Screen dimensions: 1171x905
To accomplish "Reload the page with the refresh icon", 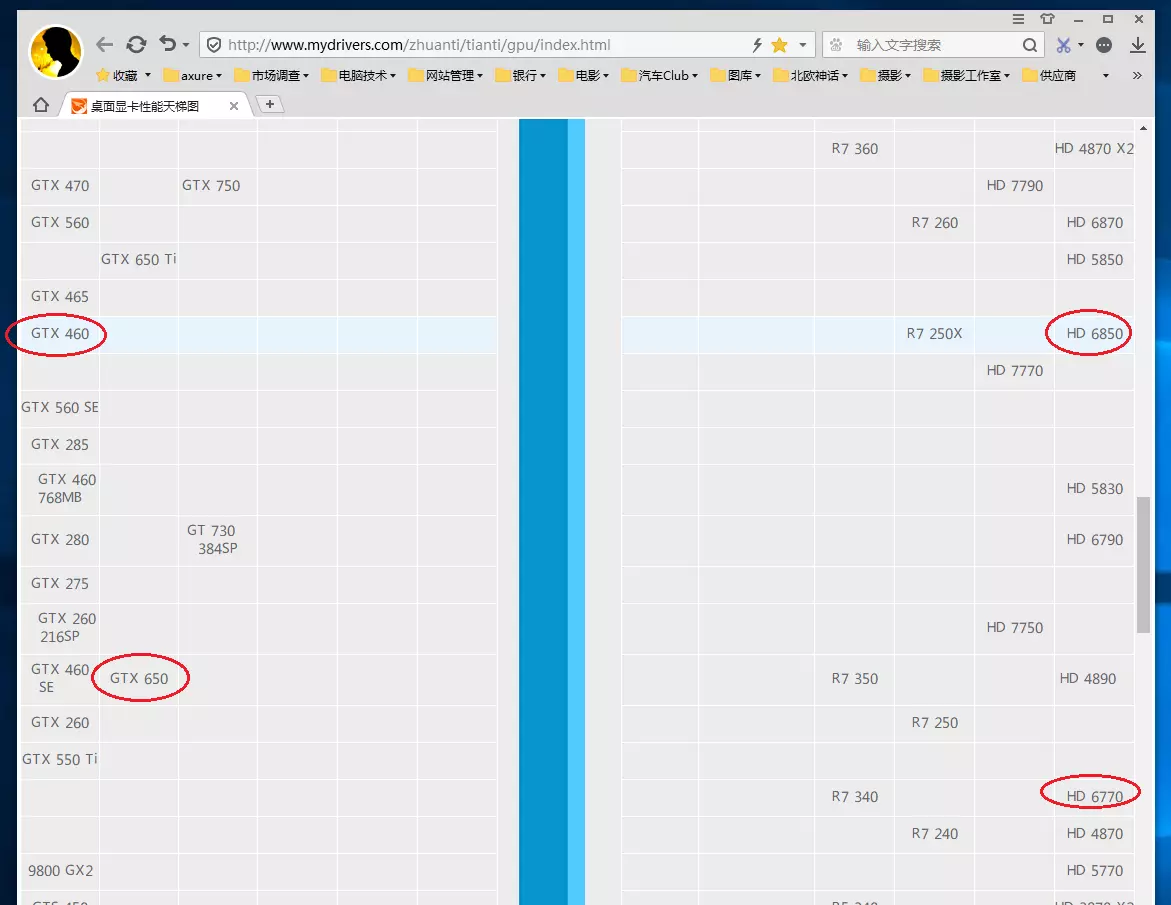I will point(136,45).
